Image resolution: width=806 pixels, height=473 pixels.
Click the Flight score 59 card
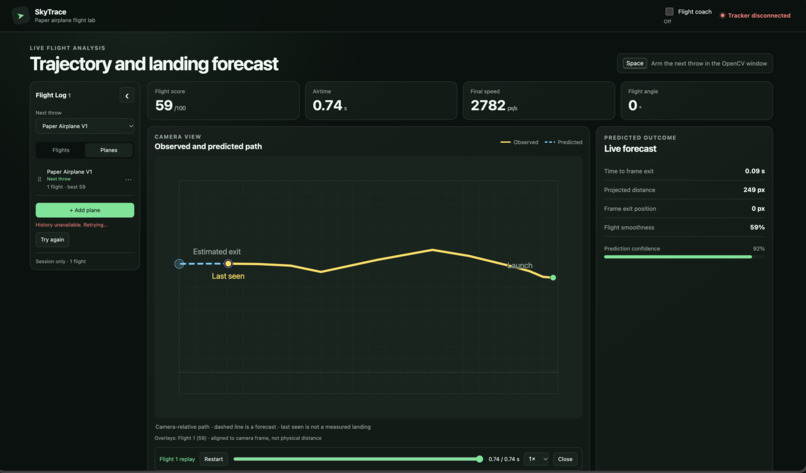click(223, 101)
